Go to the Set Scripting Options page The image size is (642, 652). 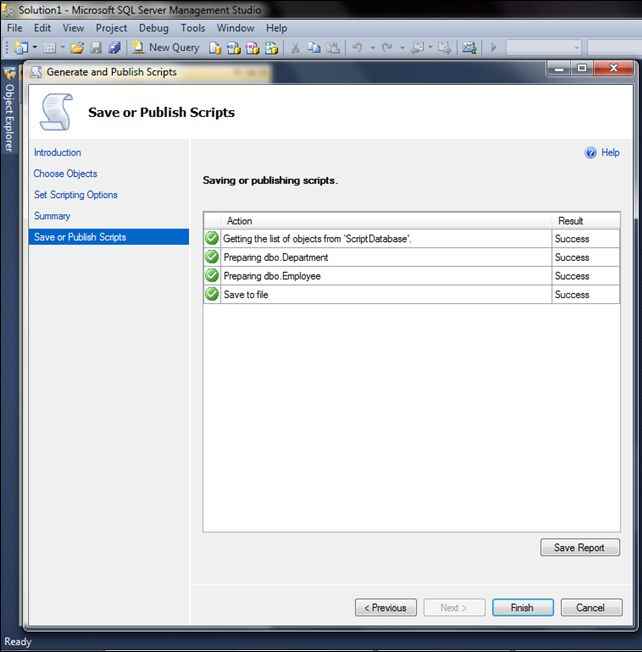tap(76, 195)
